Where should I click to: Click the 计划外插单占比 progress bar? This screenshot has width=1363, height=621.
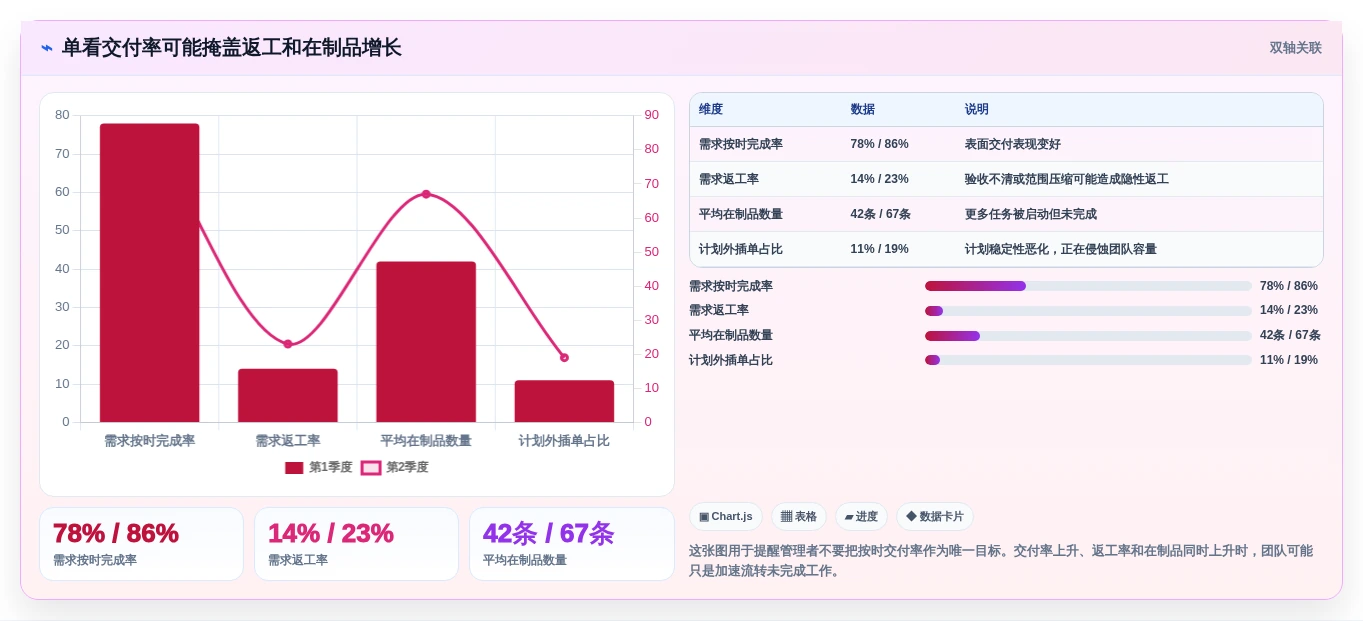[x=1088, y=360]
